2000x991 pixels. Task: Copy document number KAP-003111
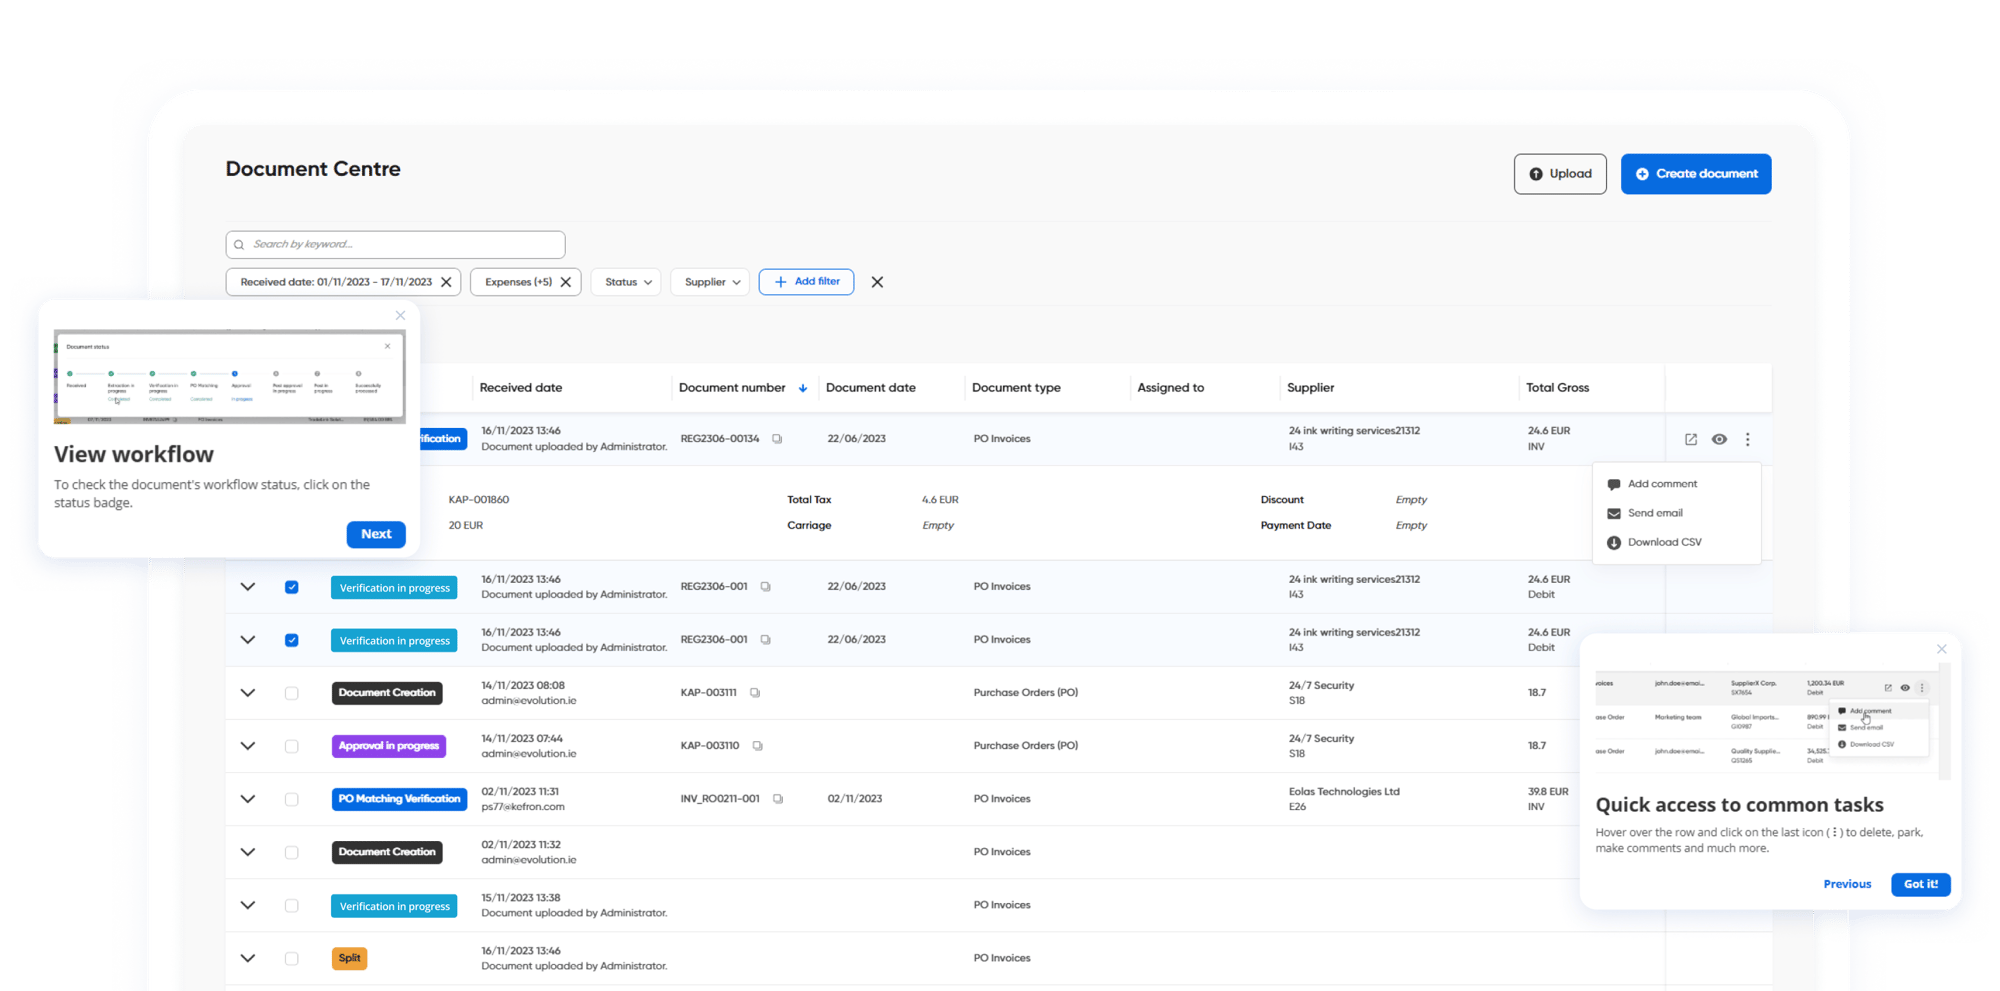point(755,693)
